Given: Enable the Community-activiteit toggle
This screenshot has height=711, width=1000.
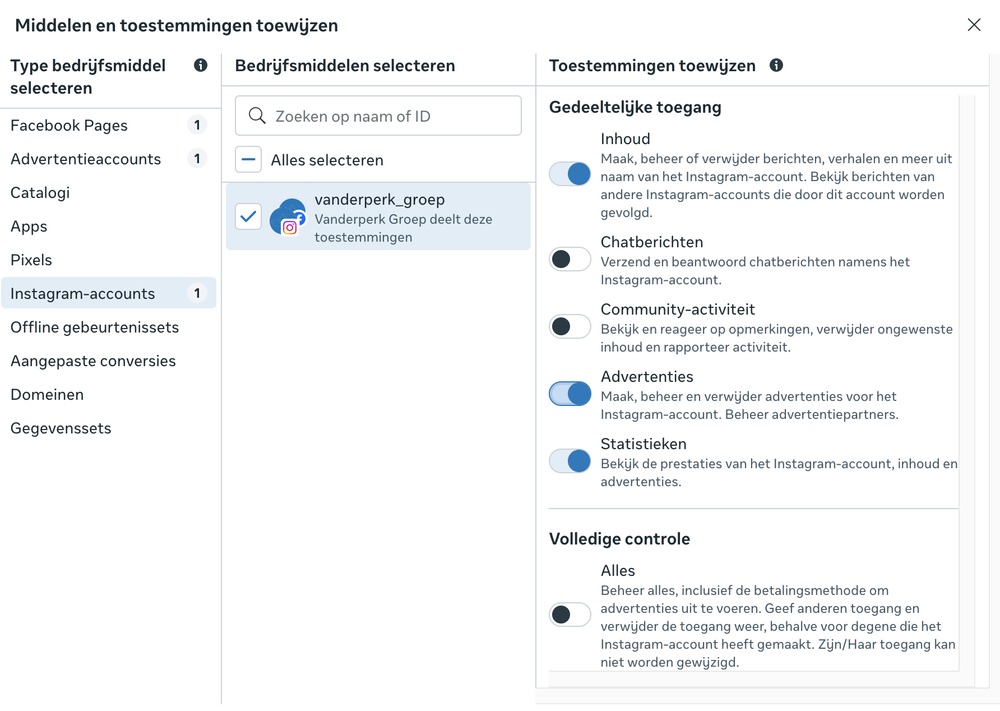Looking at the screenshot, I should tap(570, 326).
